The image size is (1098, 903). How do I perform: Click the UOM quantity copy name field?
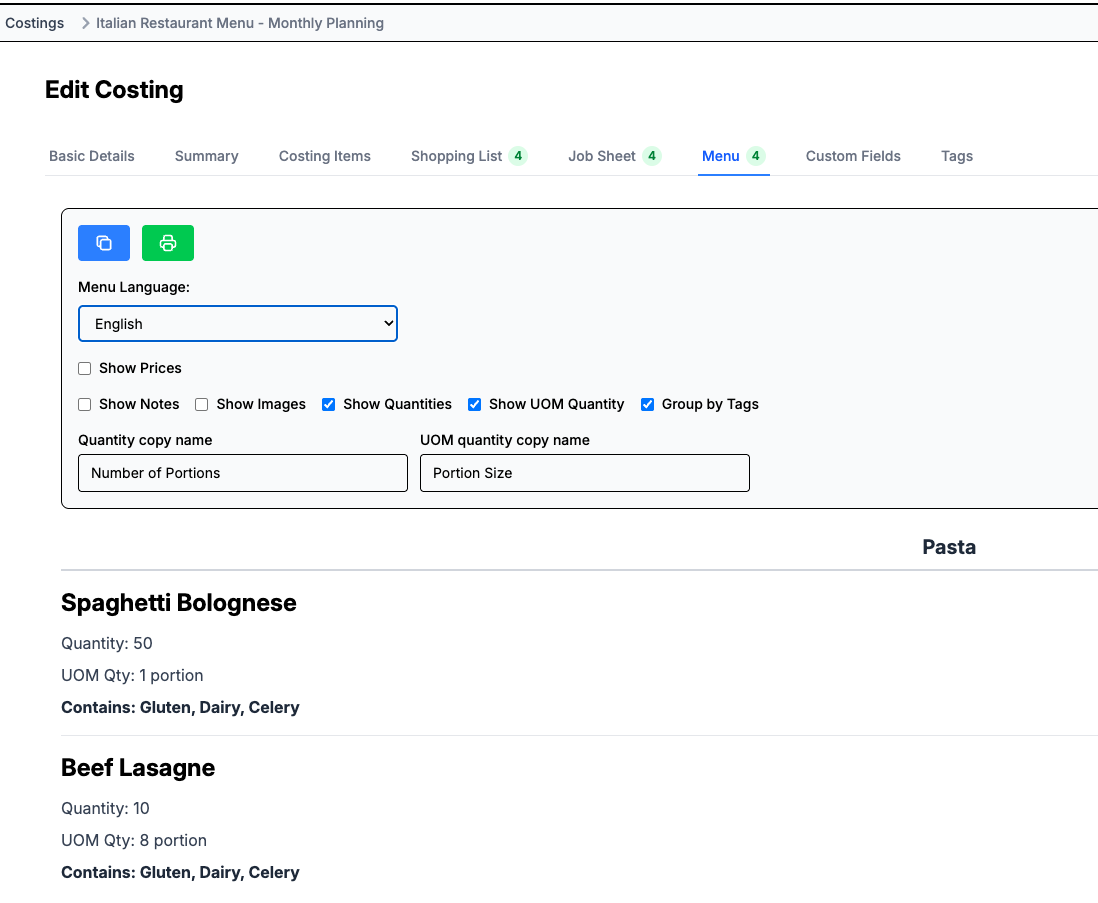(x=585, y=473)
